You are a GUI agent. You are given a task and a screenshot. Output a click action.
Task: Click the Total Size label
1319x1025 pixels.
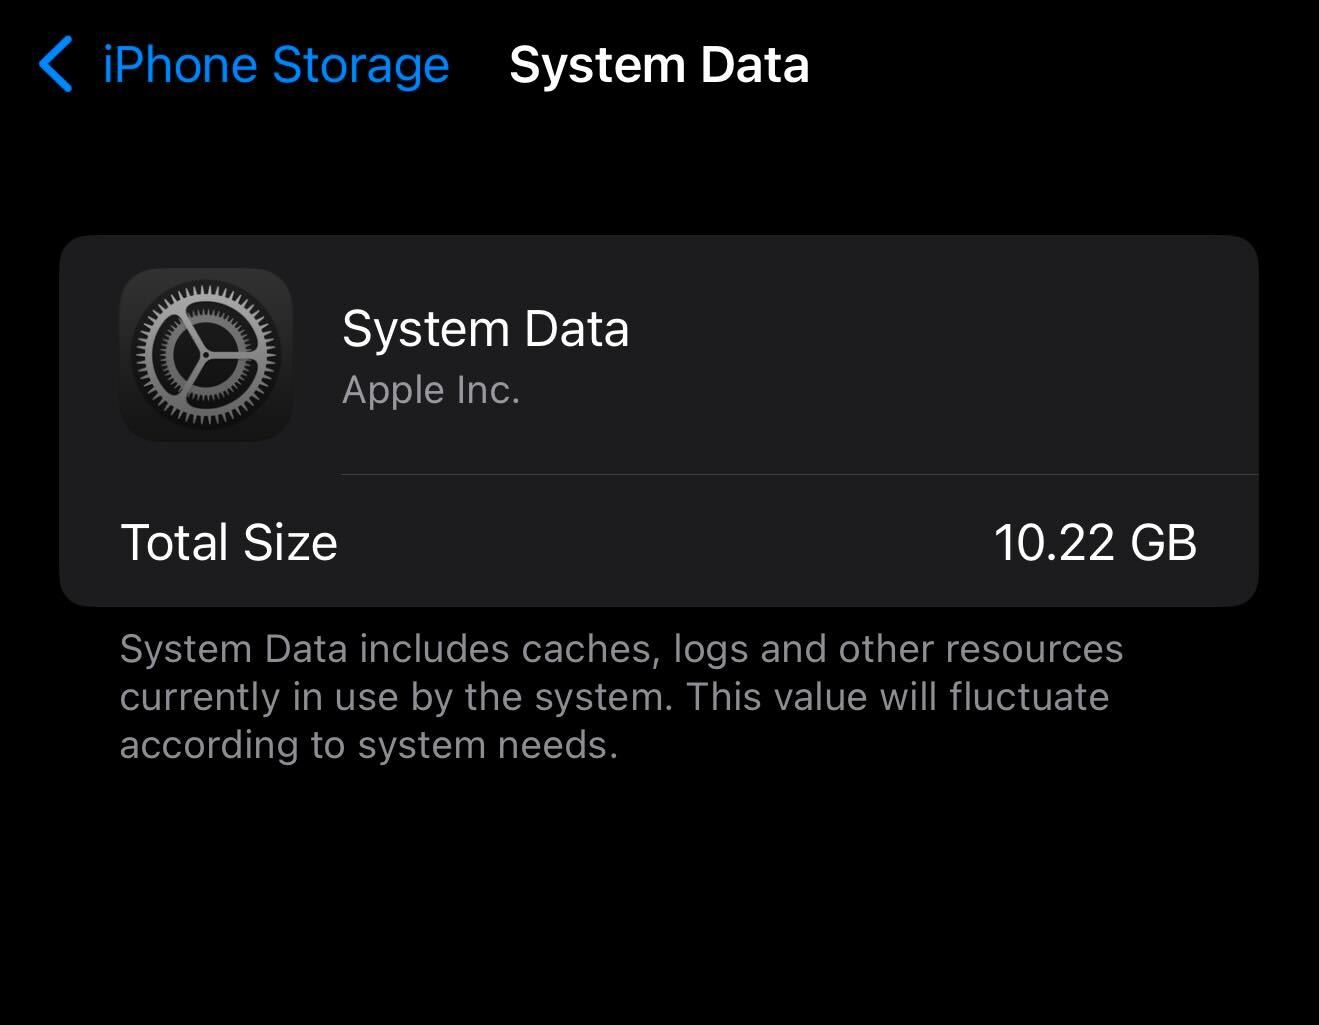click(x=228, y=543)
